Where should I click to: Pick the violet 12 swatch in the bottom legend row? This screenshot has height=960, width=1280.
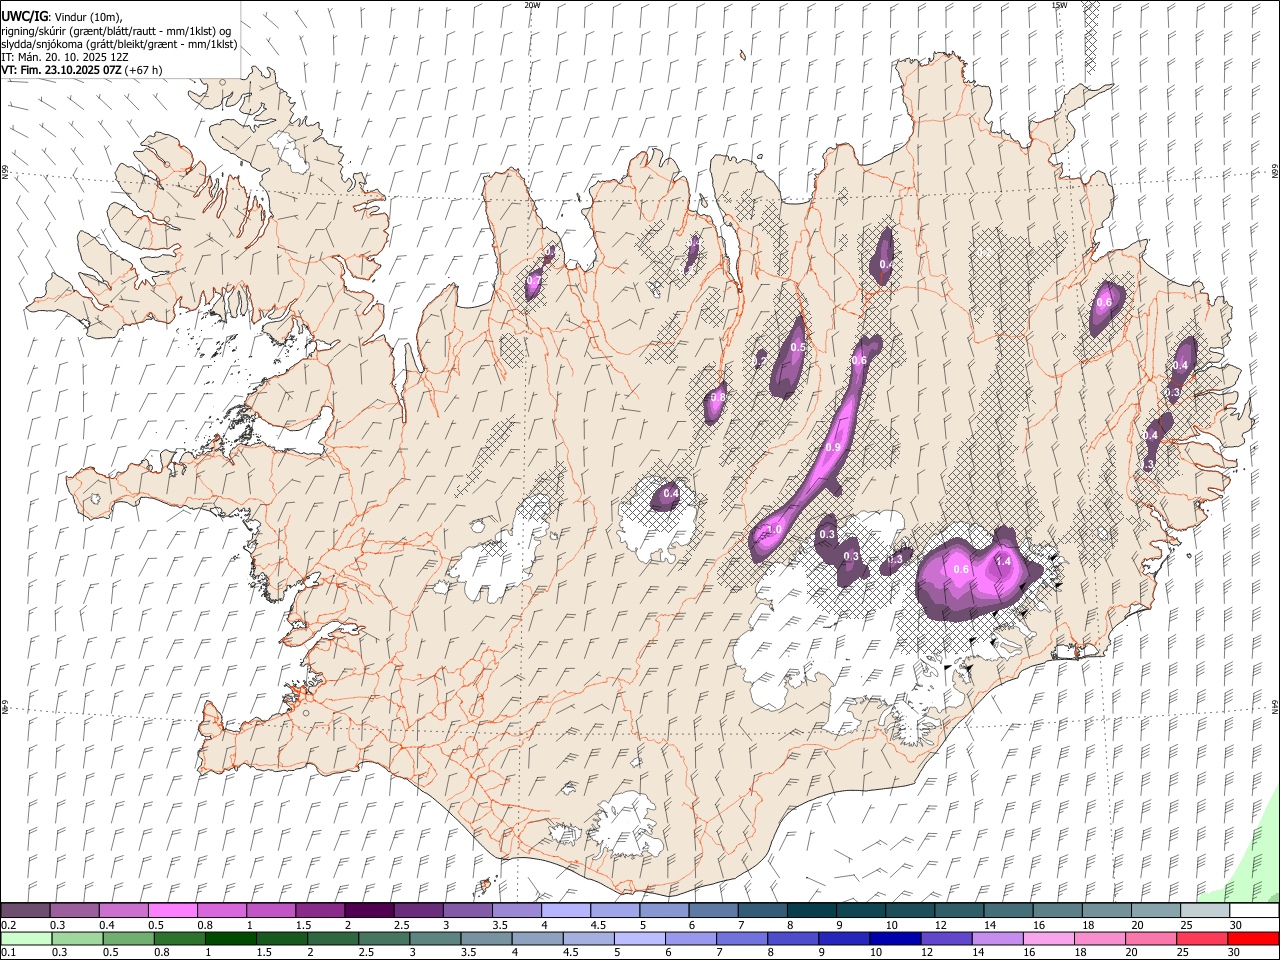coord(945,939)
